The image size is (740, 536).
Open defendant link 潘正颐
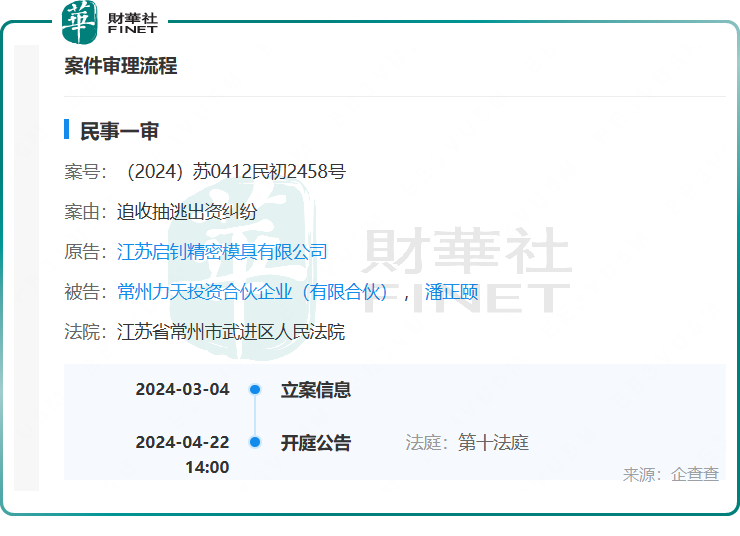(452, 292)
